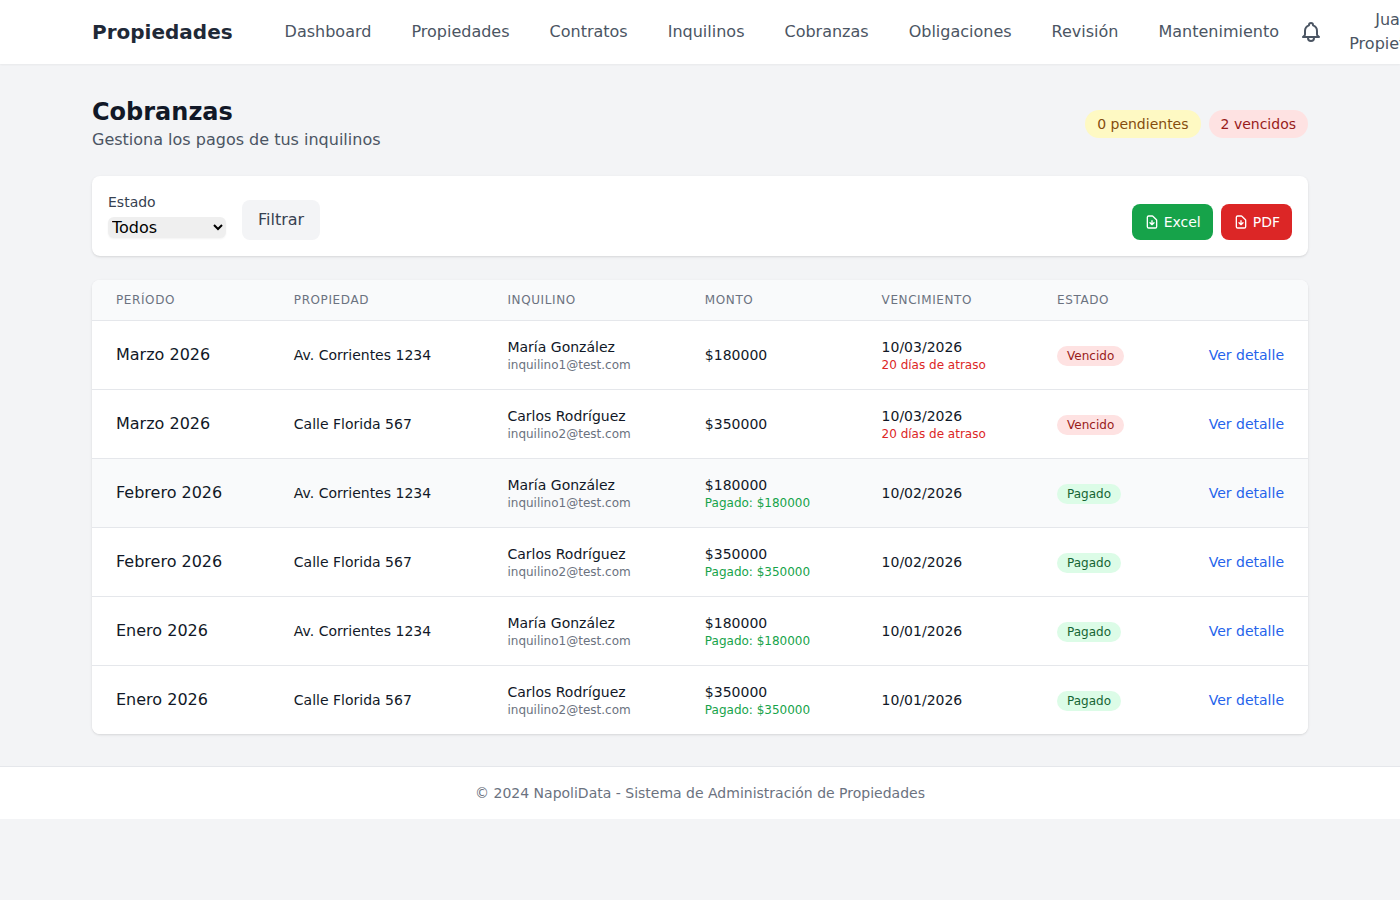Open the Mantenimiento section
The image size is (1400, 900).
1218,32
